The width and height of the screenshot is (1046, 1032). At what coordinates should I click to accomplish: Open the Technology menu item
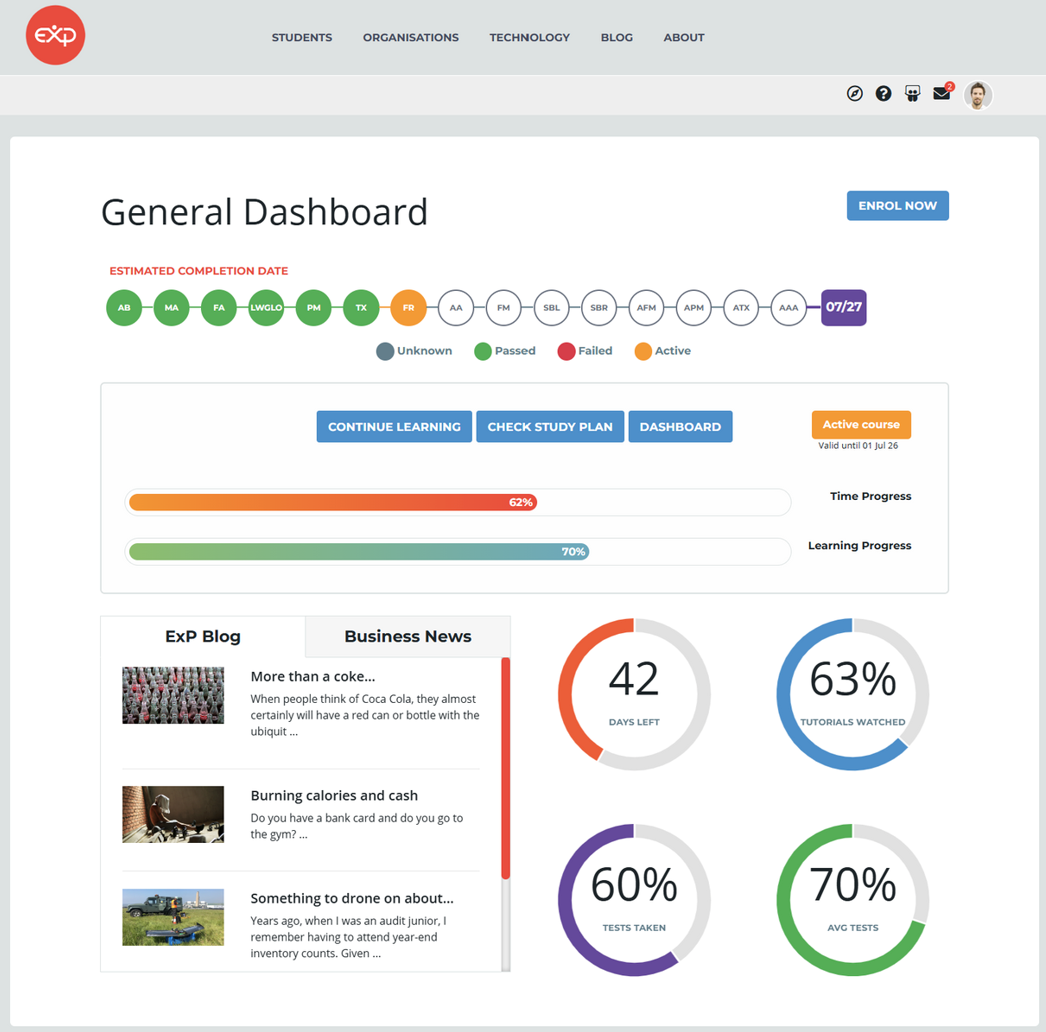pos(529,38)
